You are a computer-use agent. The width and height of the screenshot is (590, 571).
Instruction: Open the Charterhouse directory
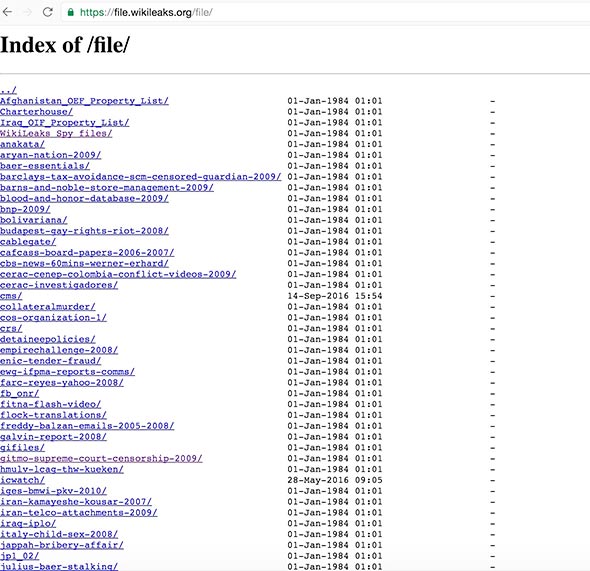point(36,112)
